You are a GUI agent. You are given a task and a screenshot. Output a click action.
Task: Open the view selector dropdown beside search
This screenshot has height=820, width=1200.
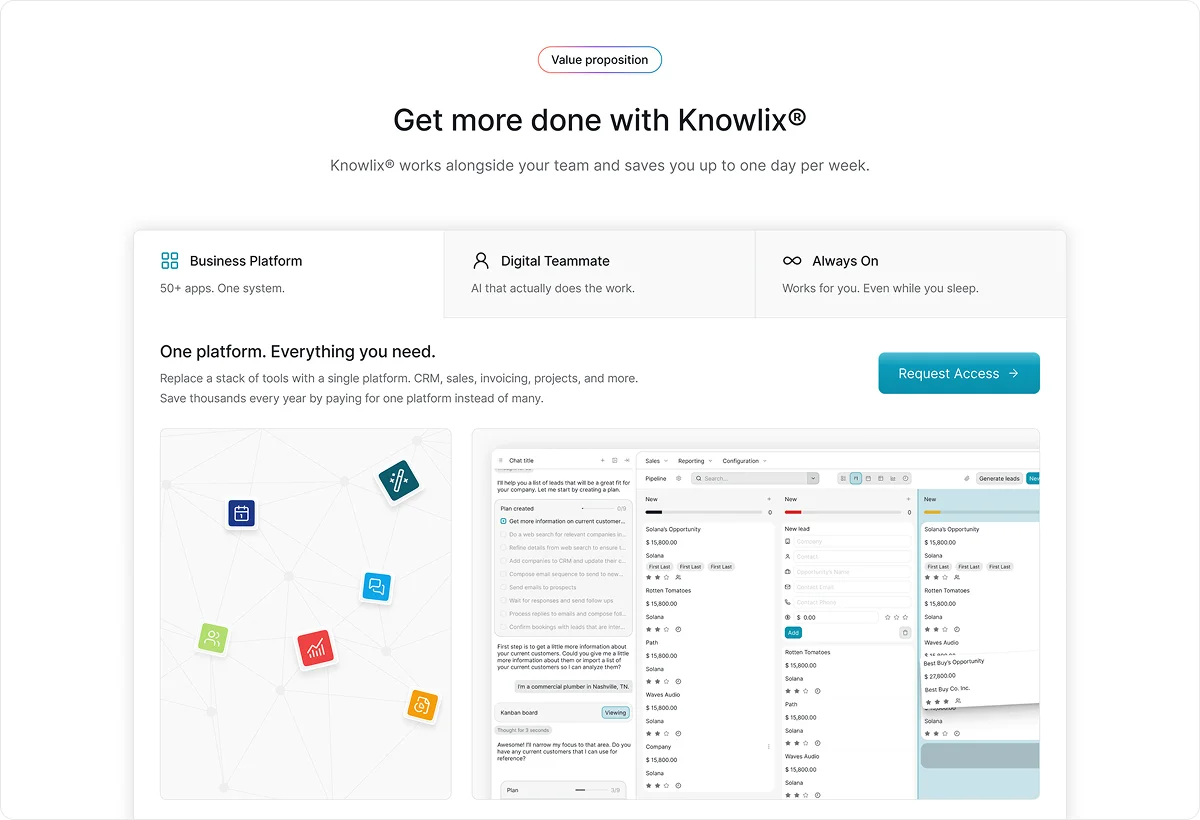click(813, 478)
